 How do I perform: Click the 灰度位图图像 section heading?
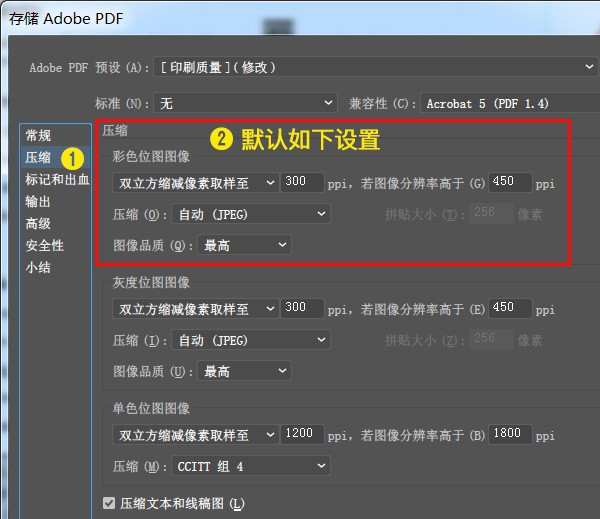point(151,282)
